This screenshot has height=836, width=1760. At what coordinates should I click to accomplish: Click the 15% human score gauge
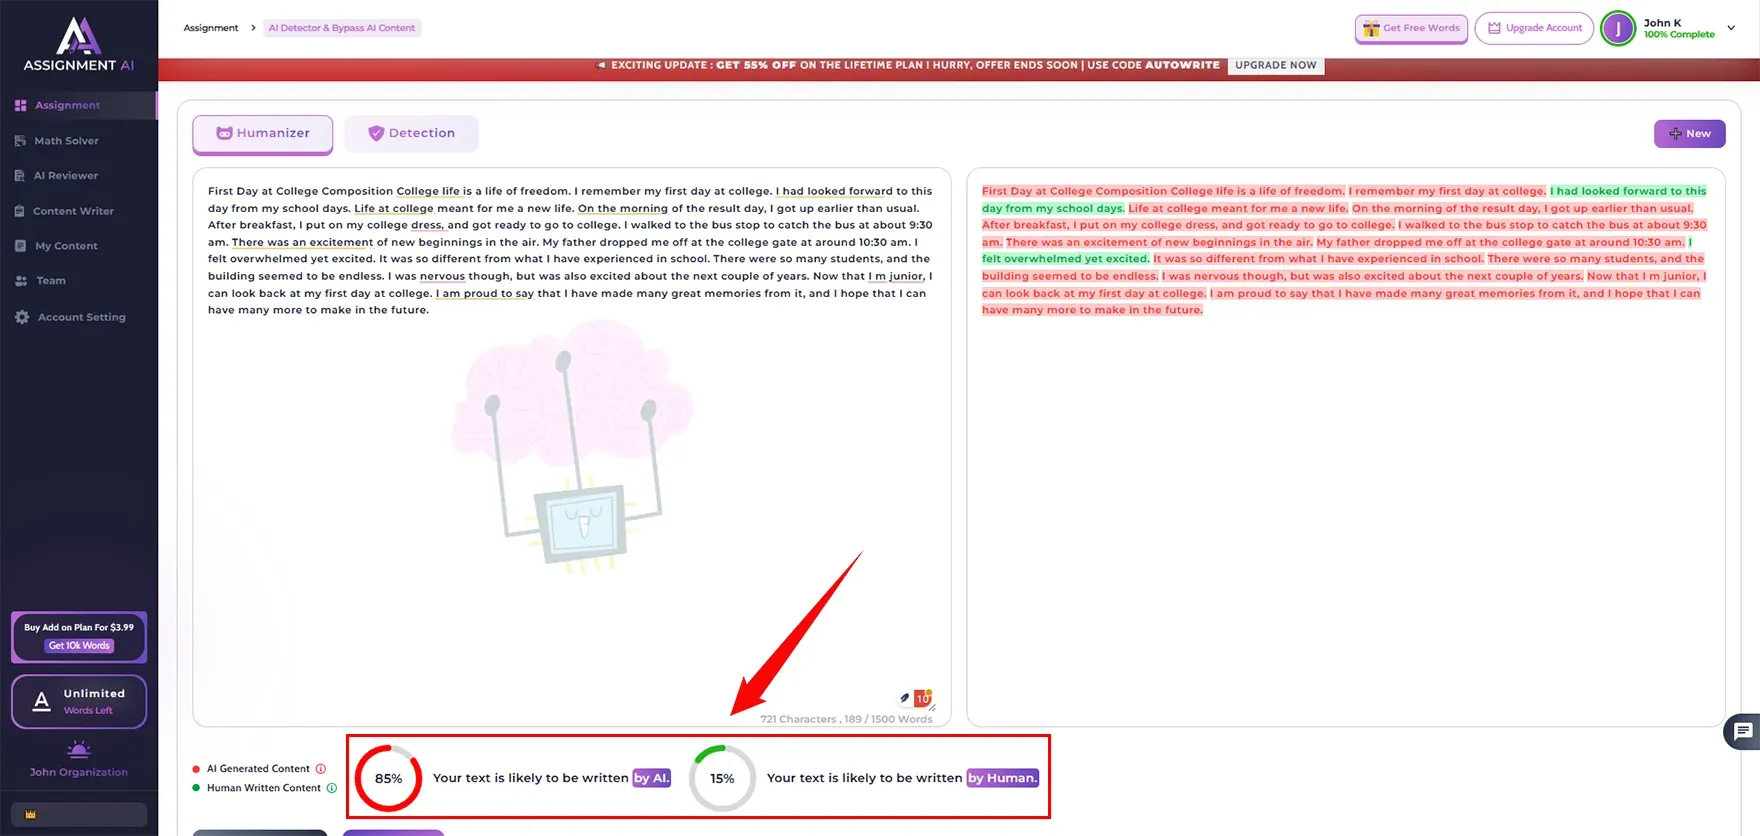(722, 778)
